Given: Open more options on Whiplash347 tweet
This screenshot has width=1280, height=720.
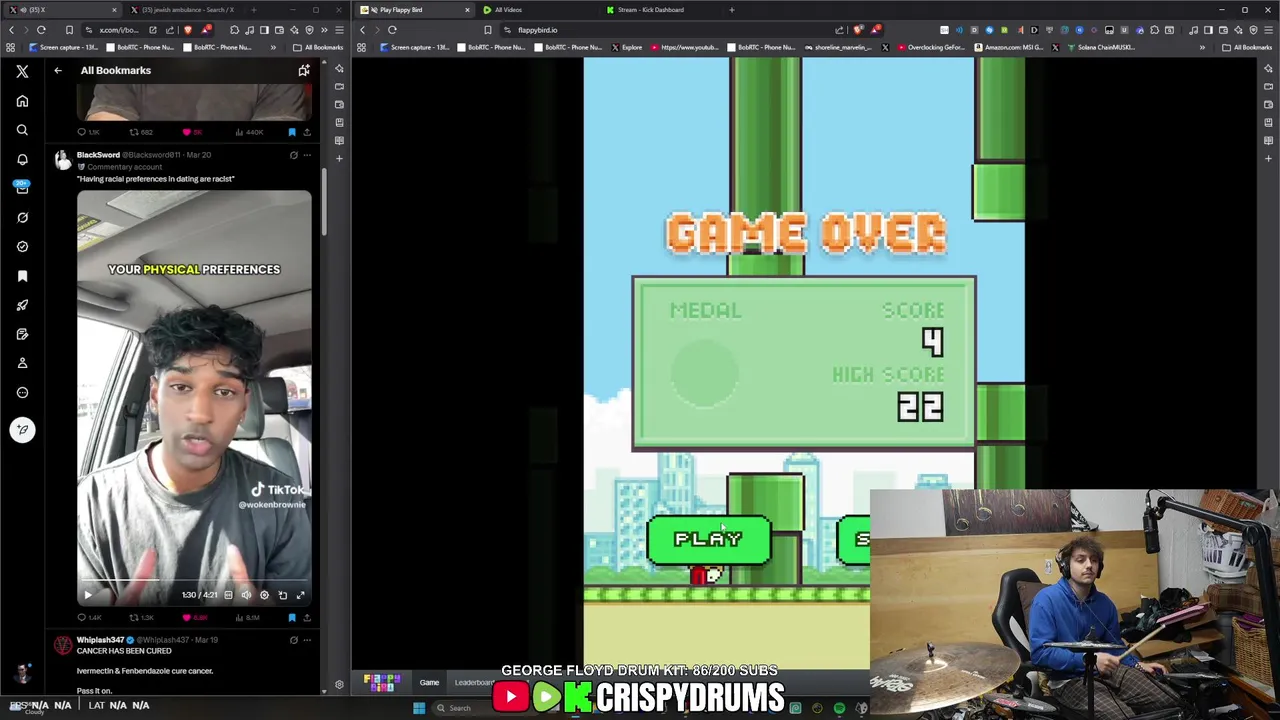Looking at the screenshot, I should [307, 640].
